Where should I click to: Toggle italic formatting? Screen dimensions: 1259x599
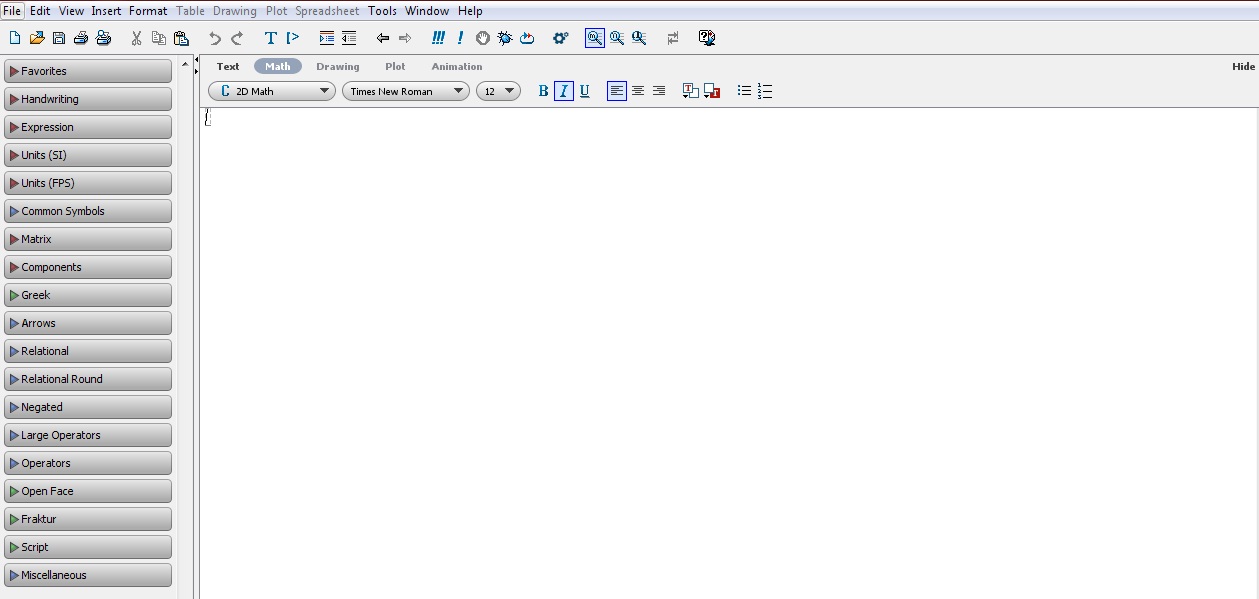(x=563, y=91)
